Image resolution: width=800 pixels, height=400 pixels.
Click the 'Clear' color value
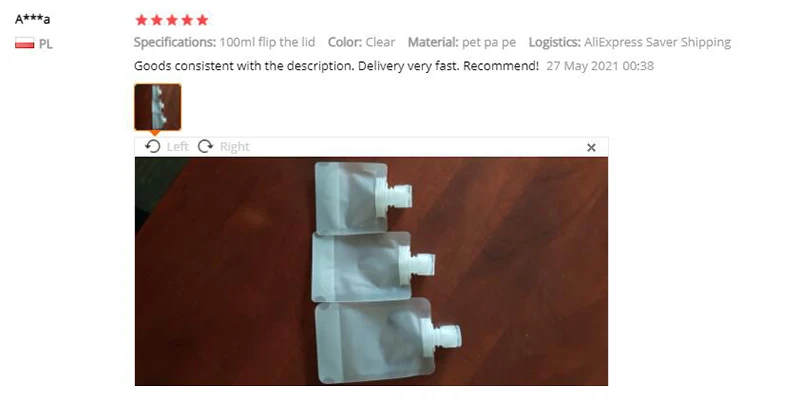pos(380,42)
